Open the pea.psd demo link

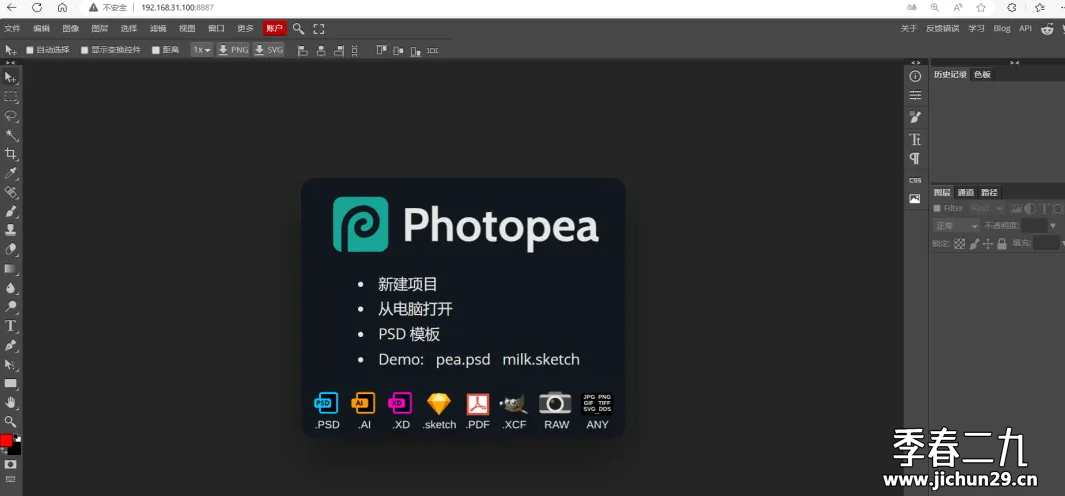click(463, 359)
